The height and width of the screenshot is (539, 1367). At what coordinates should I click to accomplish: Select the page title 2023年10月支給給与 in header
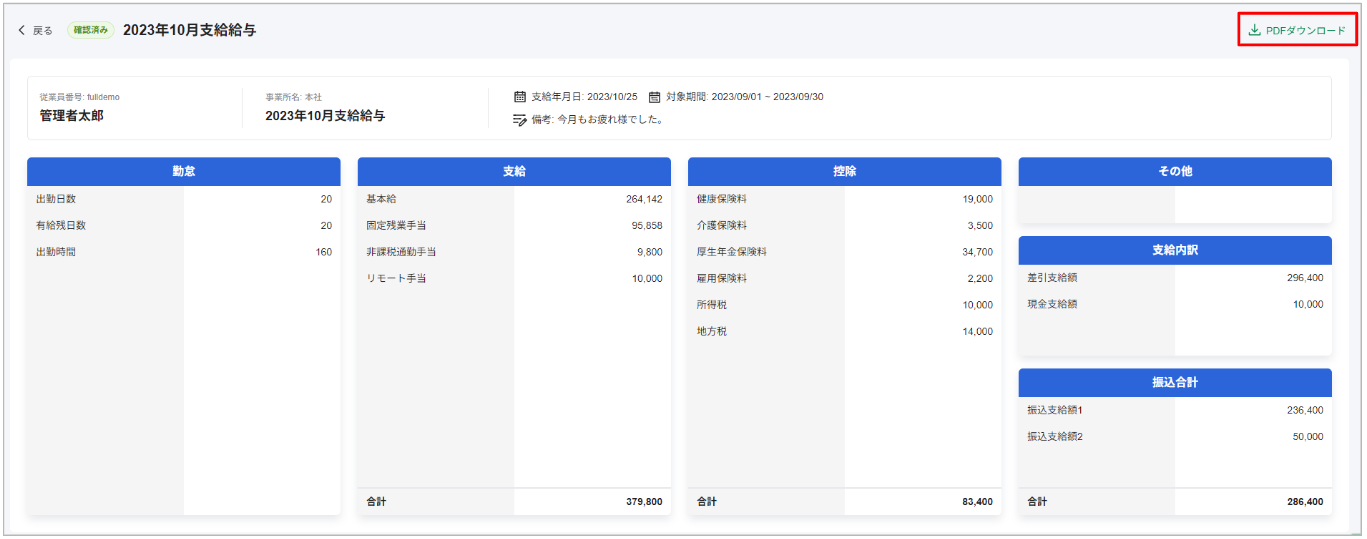(189, 30)
